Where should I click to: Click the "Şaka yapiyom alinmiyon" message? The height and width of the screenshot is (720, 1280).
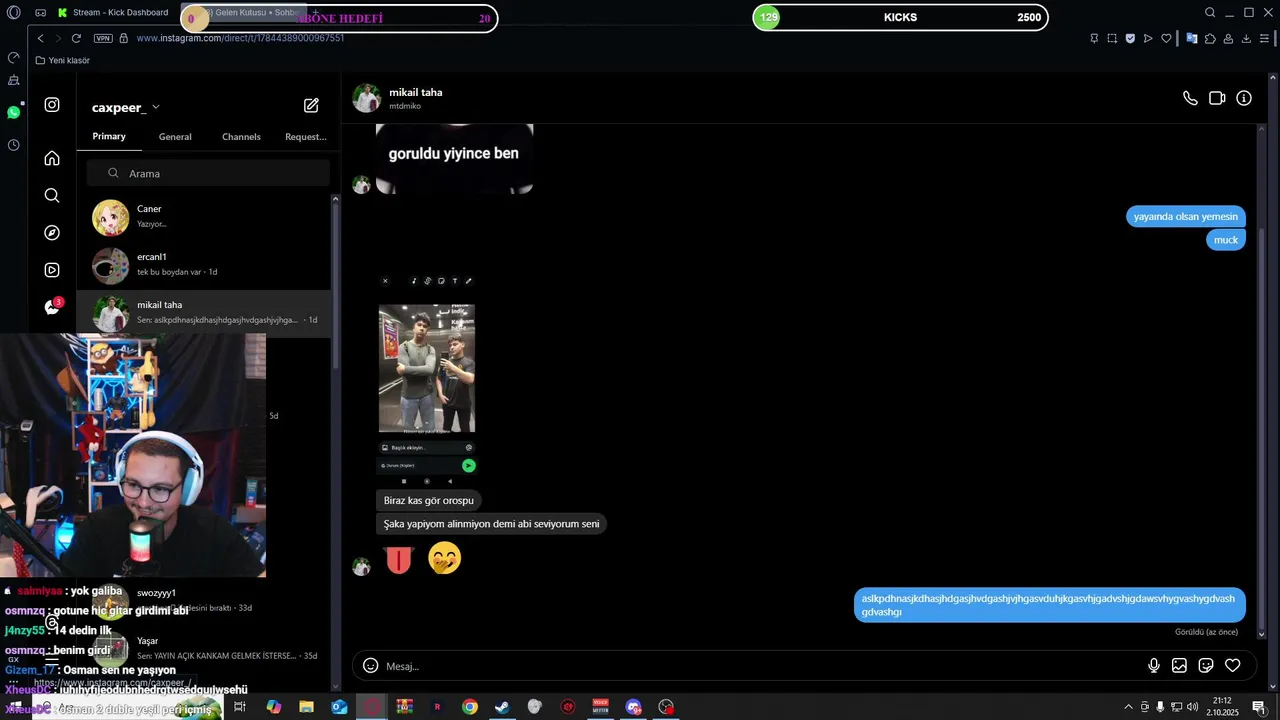coord(491,524)
